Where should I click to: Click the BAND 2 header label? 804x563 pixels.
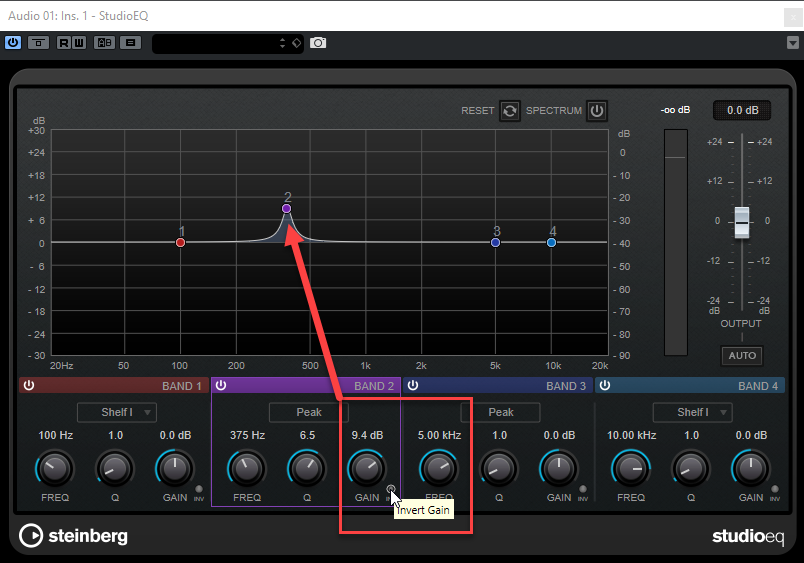coord(374,386)
